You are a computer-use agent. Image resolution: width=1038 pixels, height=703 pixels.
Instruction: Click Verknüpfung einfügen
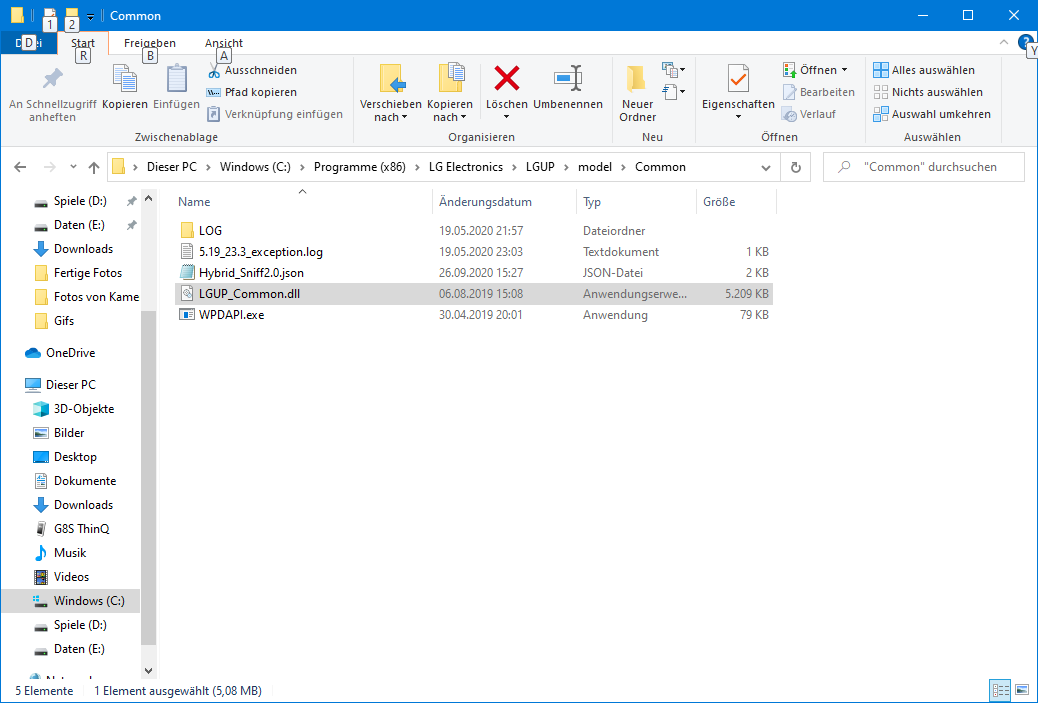[x=275, y=114]
